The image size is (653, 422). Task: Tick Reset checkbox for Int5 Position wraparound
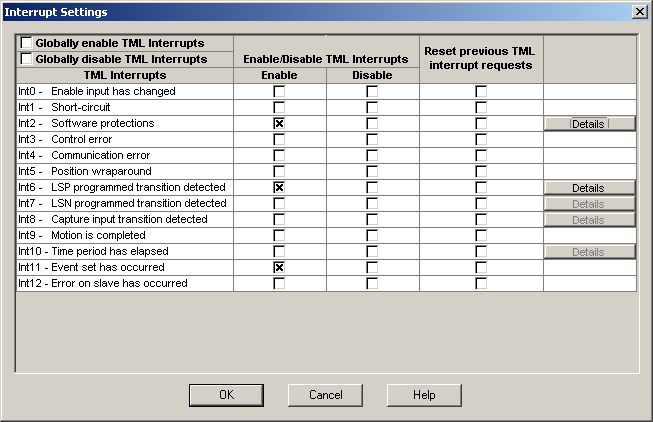point(481,171)
